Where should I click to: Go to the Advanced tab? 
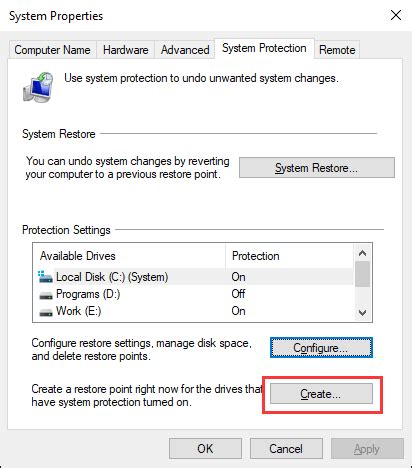[185, 50]
